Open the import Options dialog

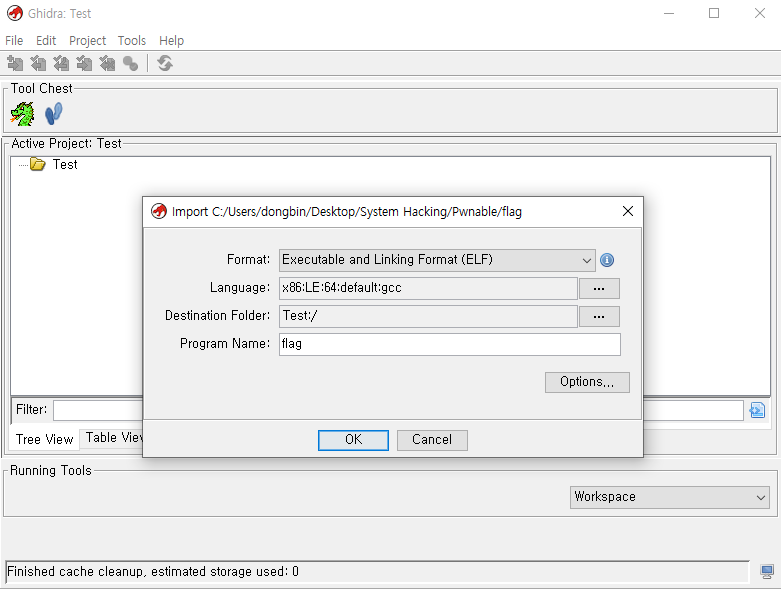(587, 382)
